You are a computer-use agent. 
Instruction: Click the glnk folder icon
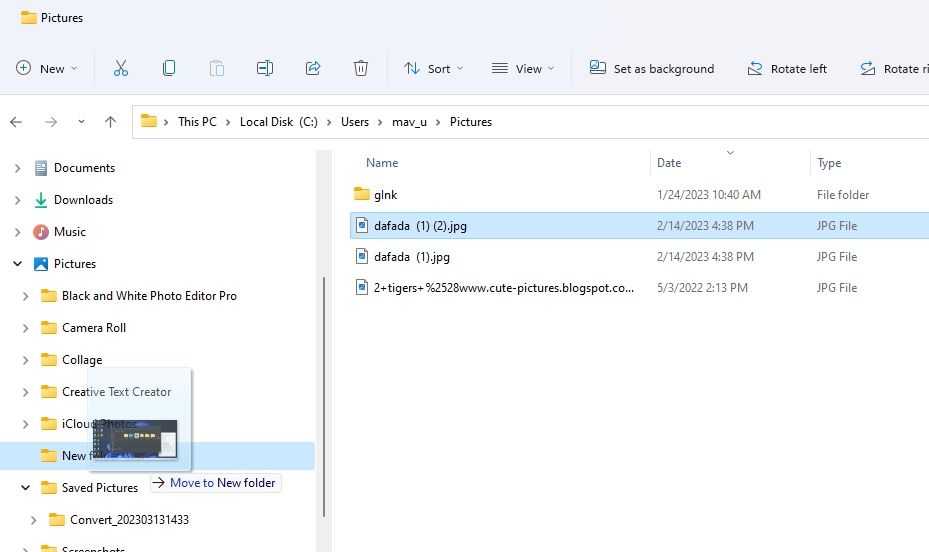tap(361, 194)
